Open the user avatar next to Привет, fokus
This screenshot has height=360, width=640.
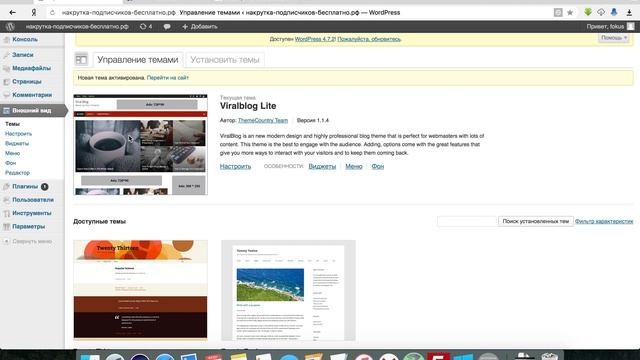pos(631,27)
